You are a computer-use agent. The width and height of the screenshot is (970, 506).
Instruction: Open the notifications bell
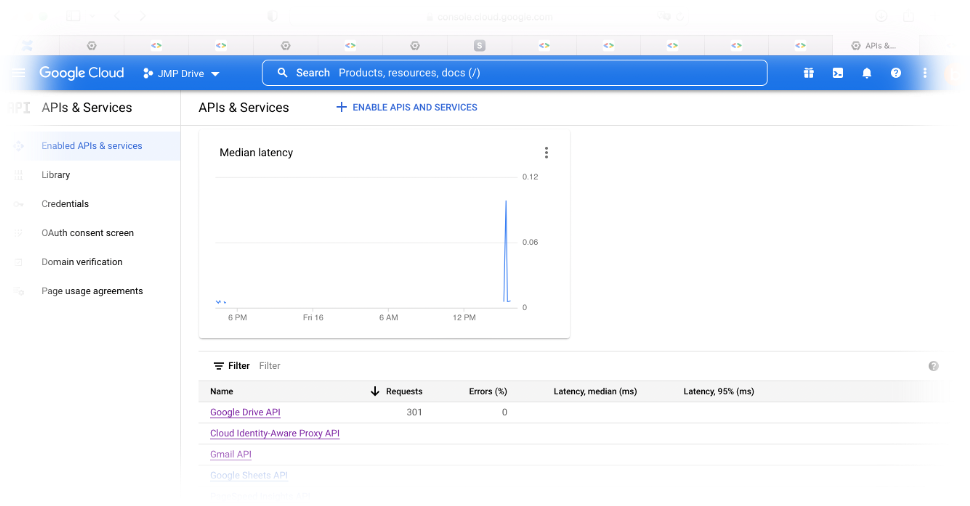point(867,73)
